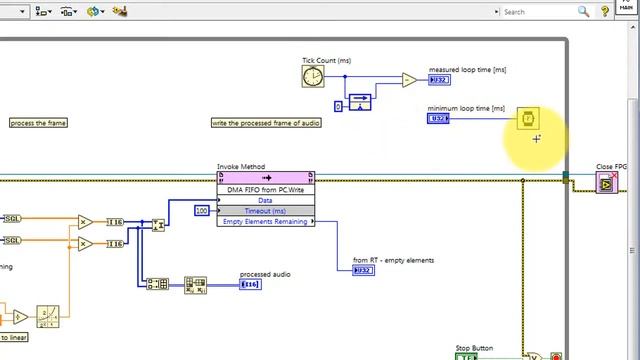Select the minimum loop time U32 control

pyautogui.click(x=438, y=118)
